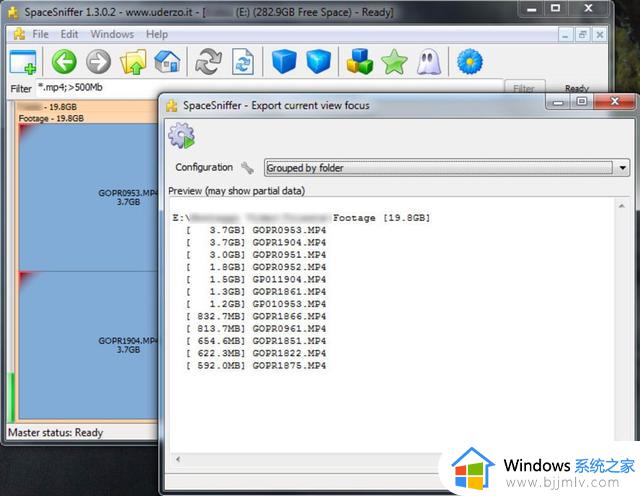Close the main SpaceSniffer window

click(588, 8)
